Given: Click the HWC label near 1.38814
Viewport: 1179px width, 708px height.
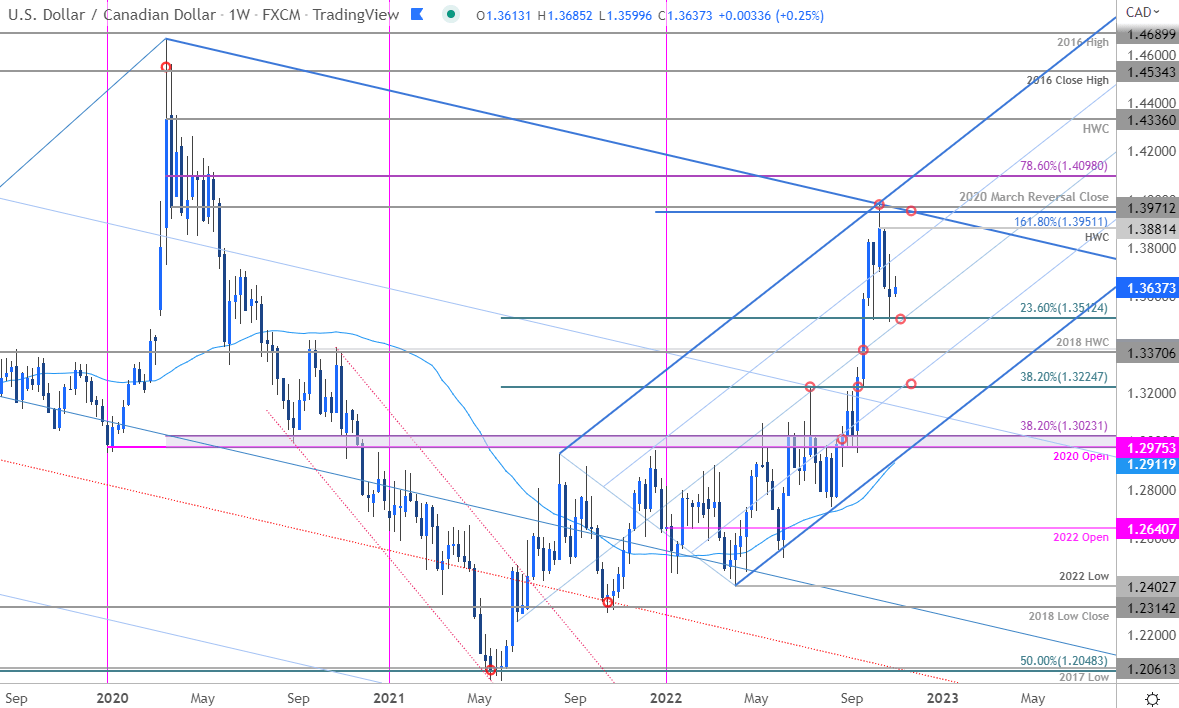Looking at the screenshot, I should coord(1096,237).
